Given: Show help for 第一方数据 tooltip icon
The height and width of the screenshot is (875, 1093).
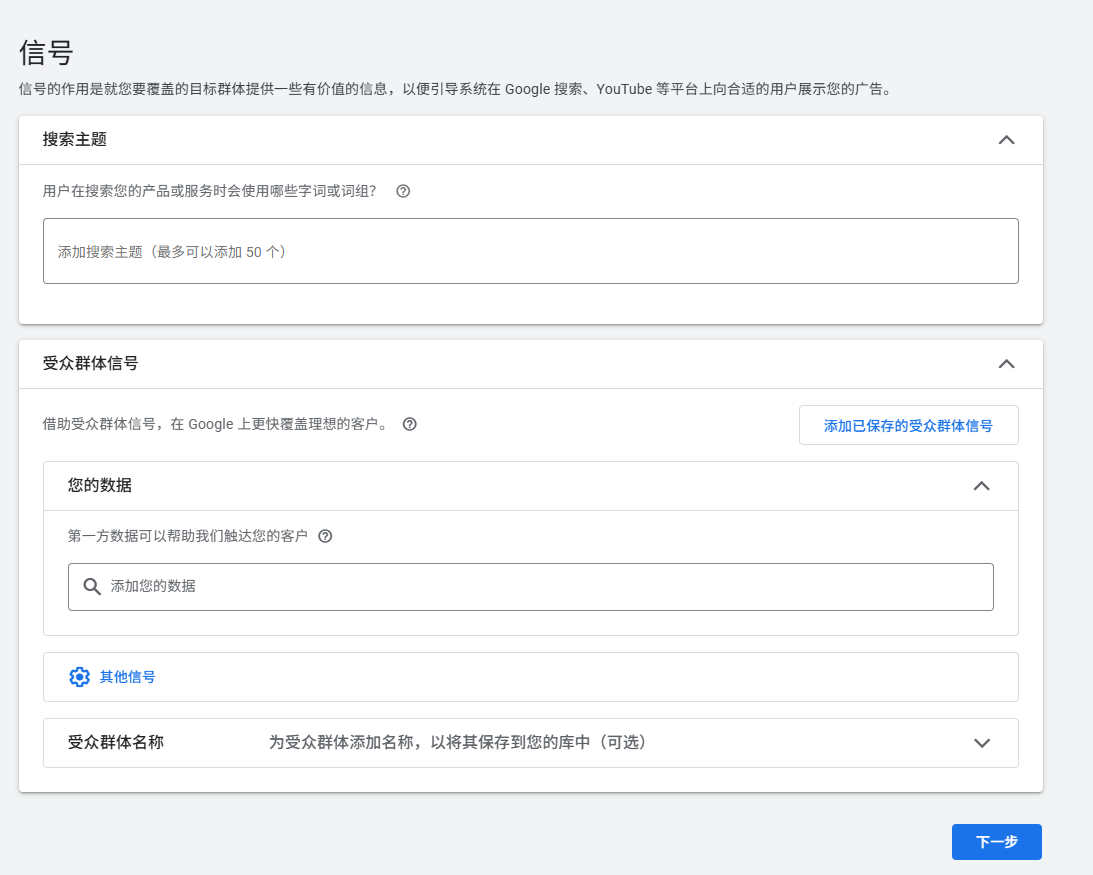Looking at the screenshot, I should click(x=325, y=536).
